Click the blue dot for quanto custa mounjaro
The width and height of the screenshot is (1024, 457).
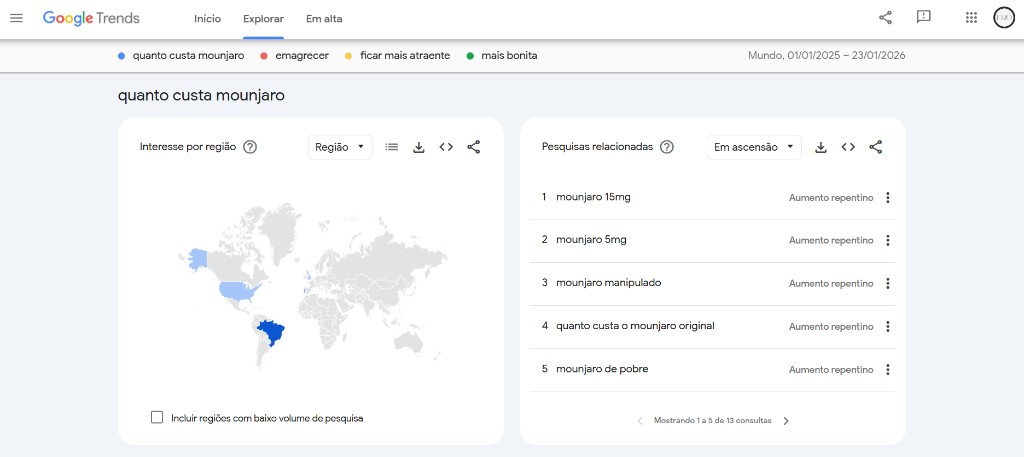[122, 56]
